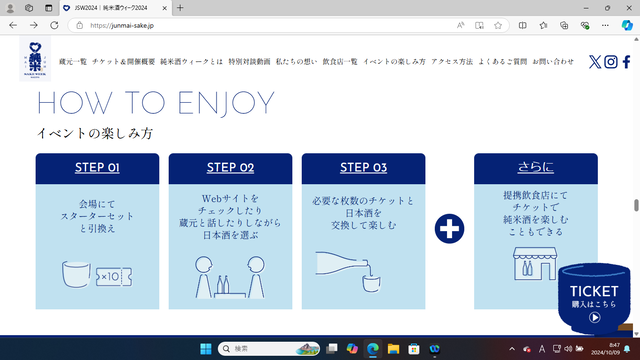
Task: Open the Instagram social link
Action: tap(611, 62)
